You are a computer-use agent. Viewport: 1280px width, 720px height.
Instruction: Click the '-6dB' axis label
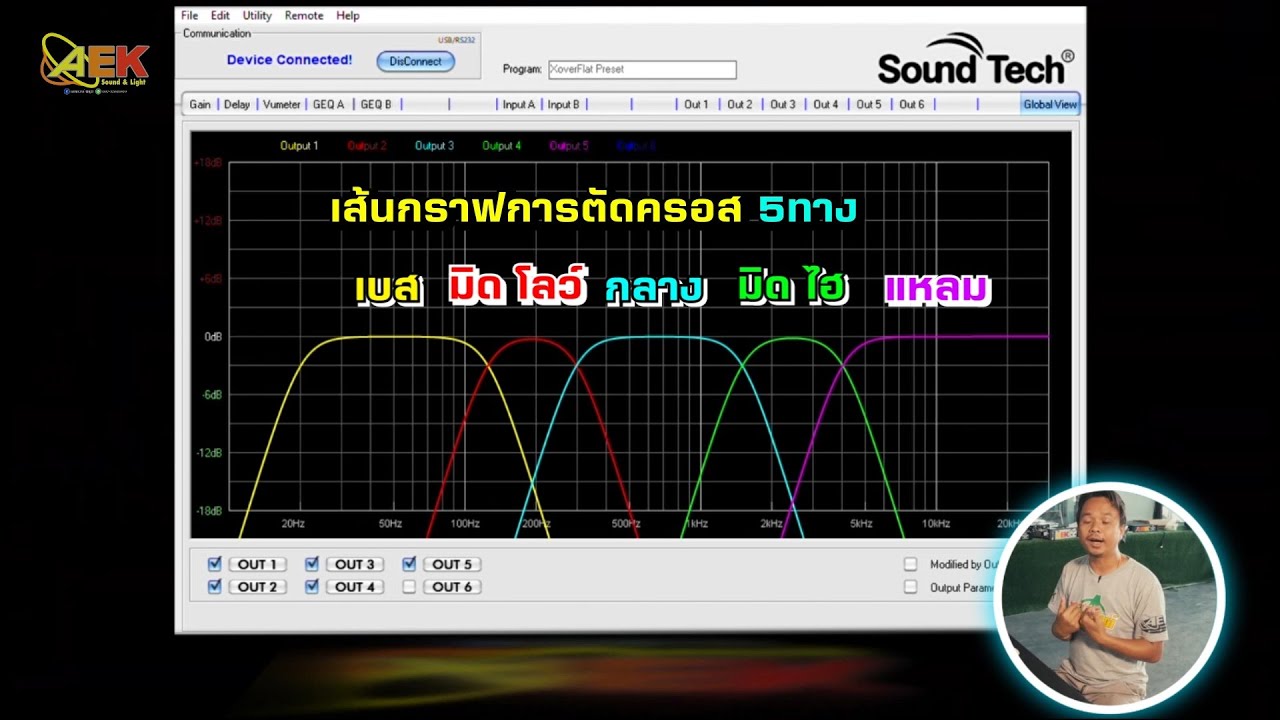point(211,395)
